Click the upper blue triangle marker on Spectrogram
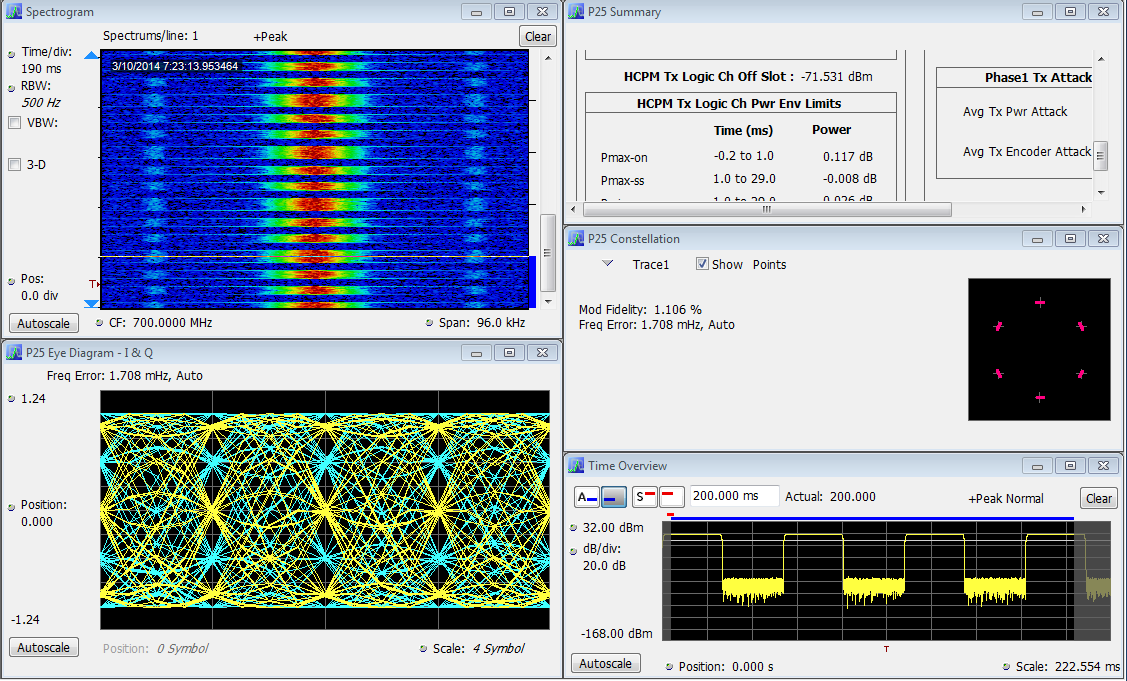The image size is (1127, 681). tap(92, 58)
